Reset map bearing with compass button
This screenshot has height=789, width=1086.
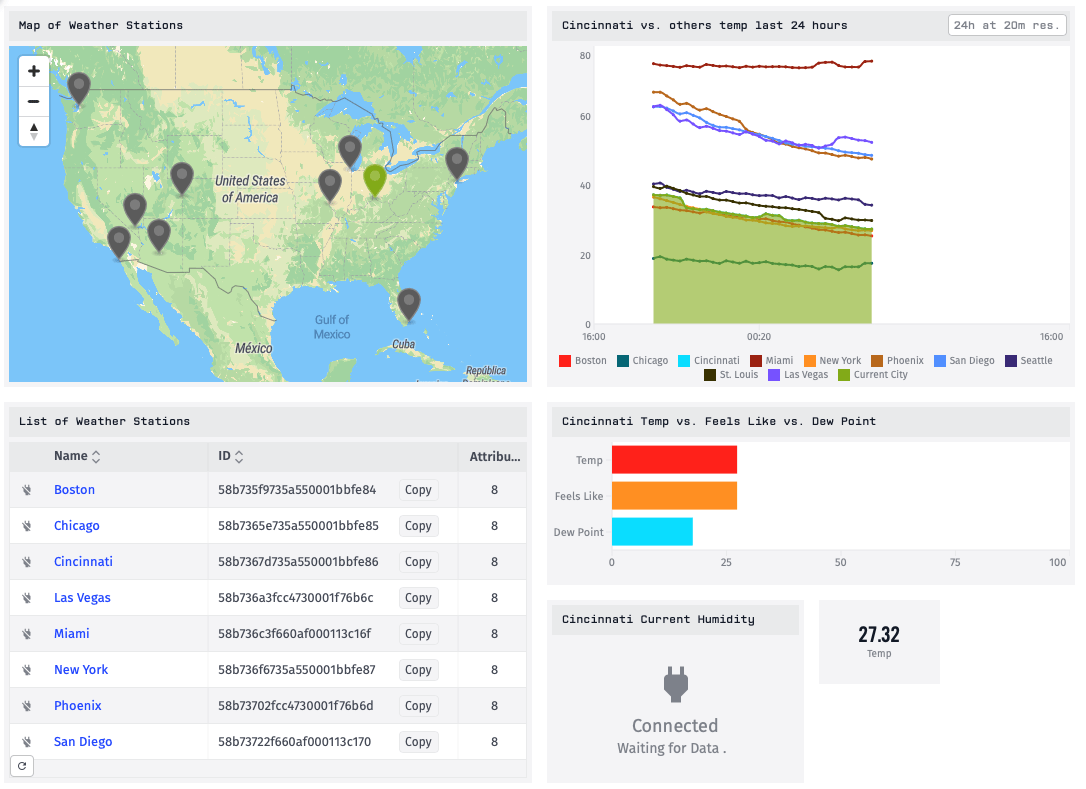pyautogui.click(x=33, y=131)
